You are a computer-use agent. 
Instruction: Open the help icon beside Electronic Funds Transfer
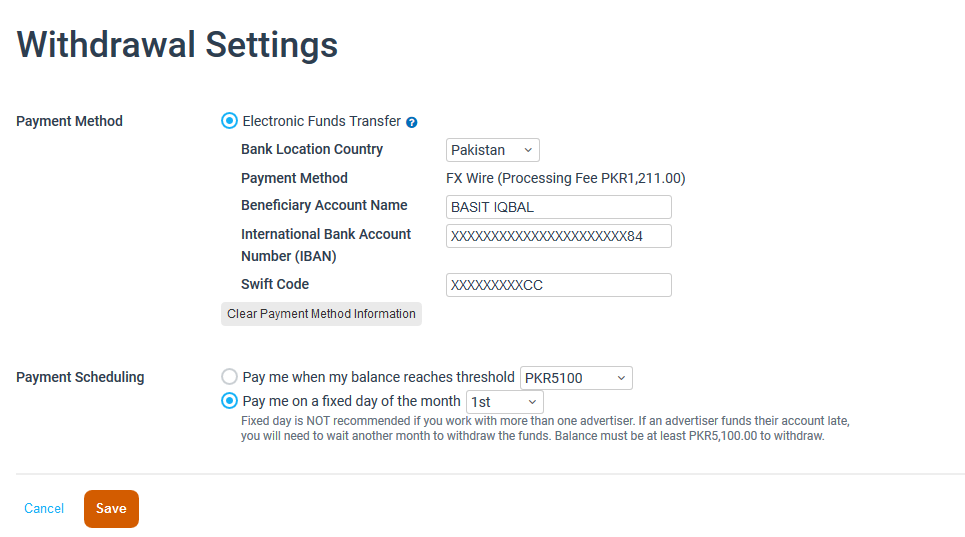[412, 122]
